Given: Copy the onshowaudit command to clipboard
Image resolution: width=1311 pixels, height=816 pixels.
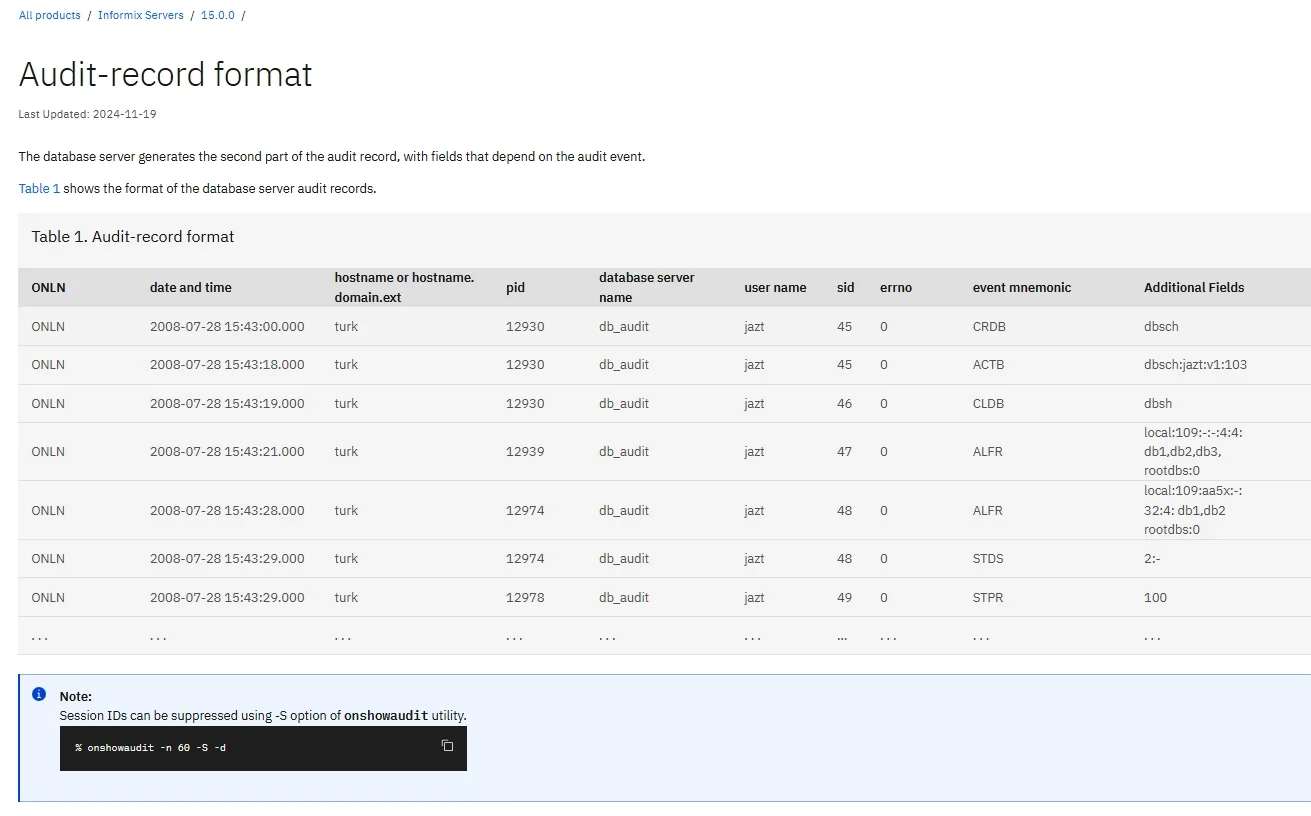Looking at the screenshot, I should [x=447, y=745].
